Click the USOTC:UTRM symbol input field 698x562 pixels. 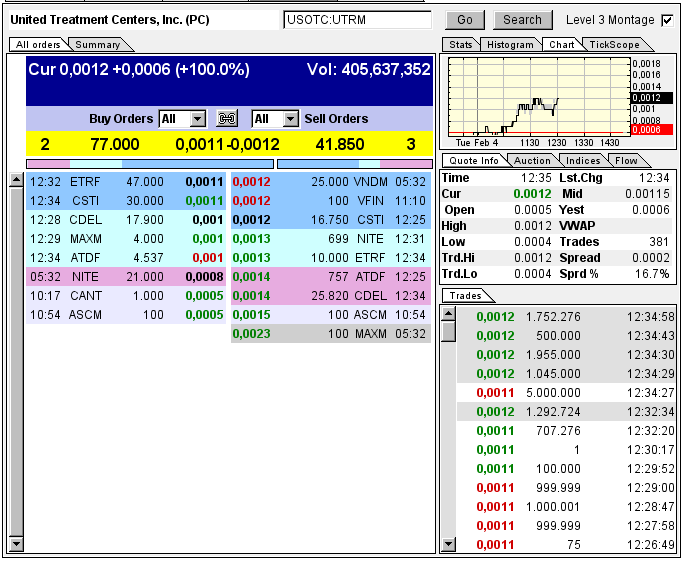click(x=357, y=20)
